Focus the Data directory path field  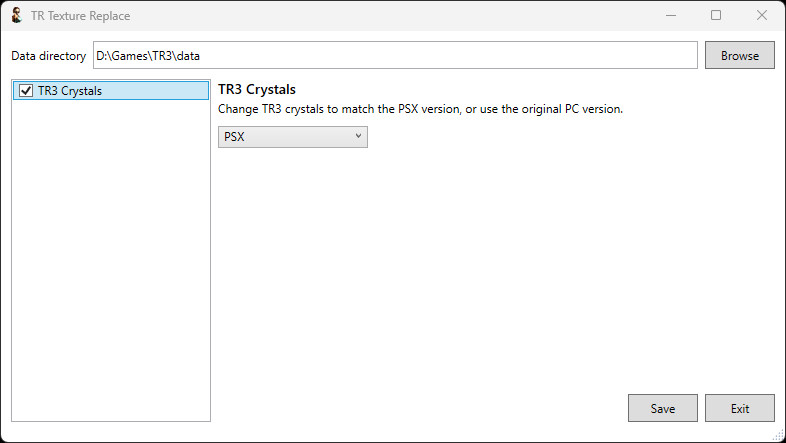pos(395,56)
